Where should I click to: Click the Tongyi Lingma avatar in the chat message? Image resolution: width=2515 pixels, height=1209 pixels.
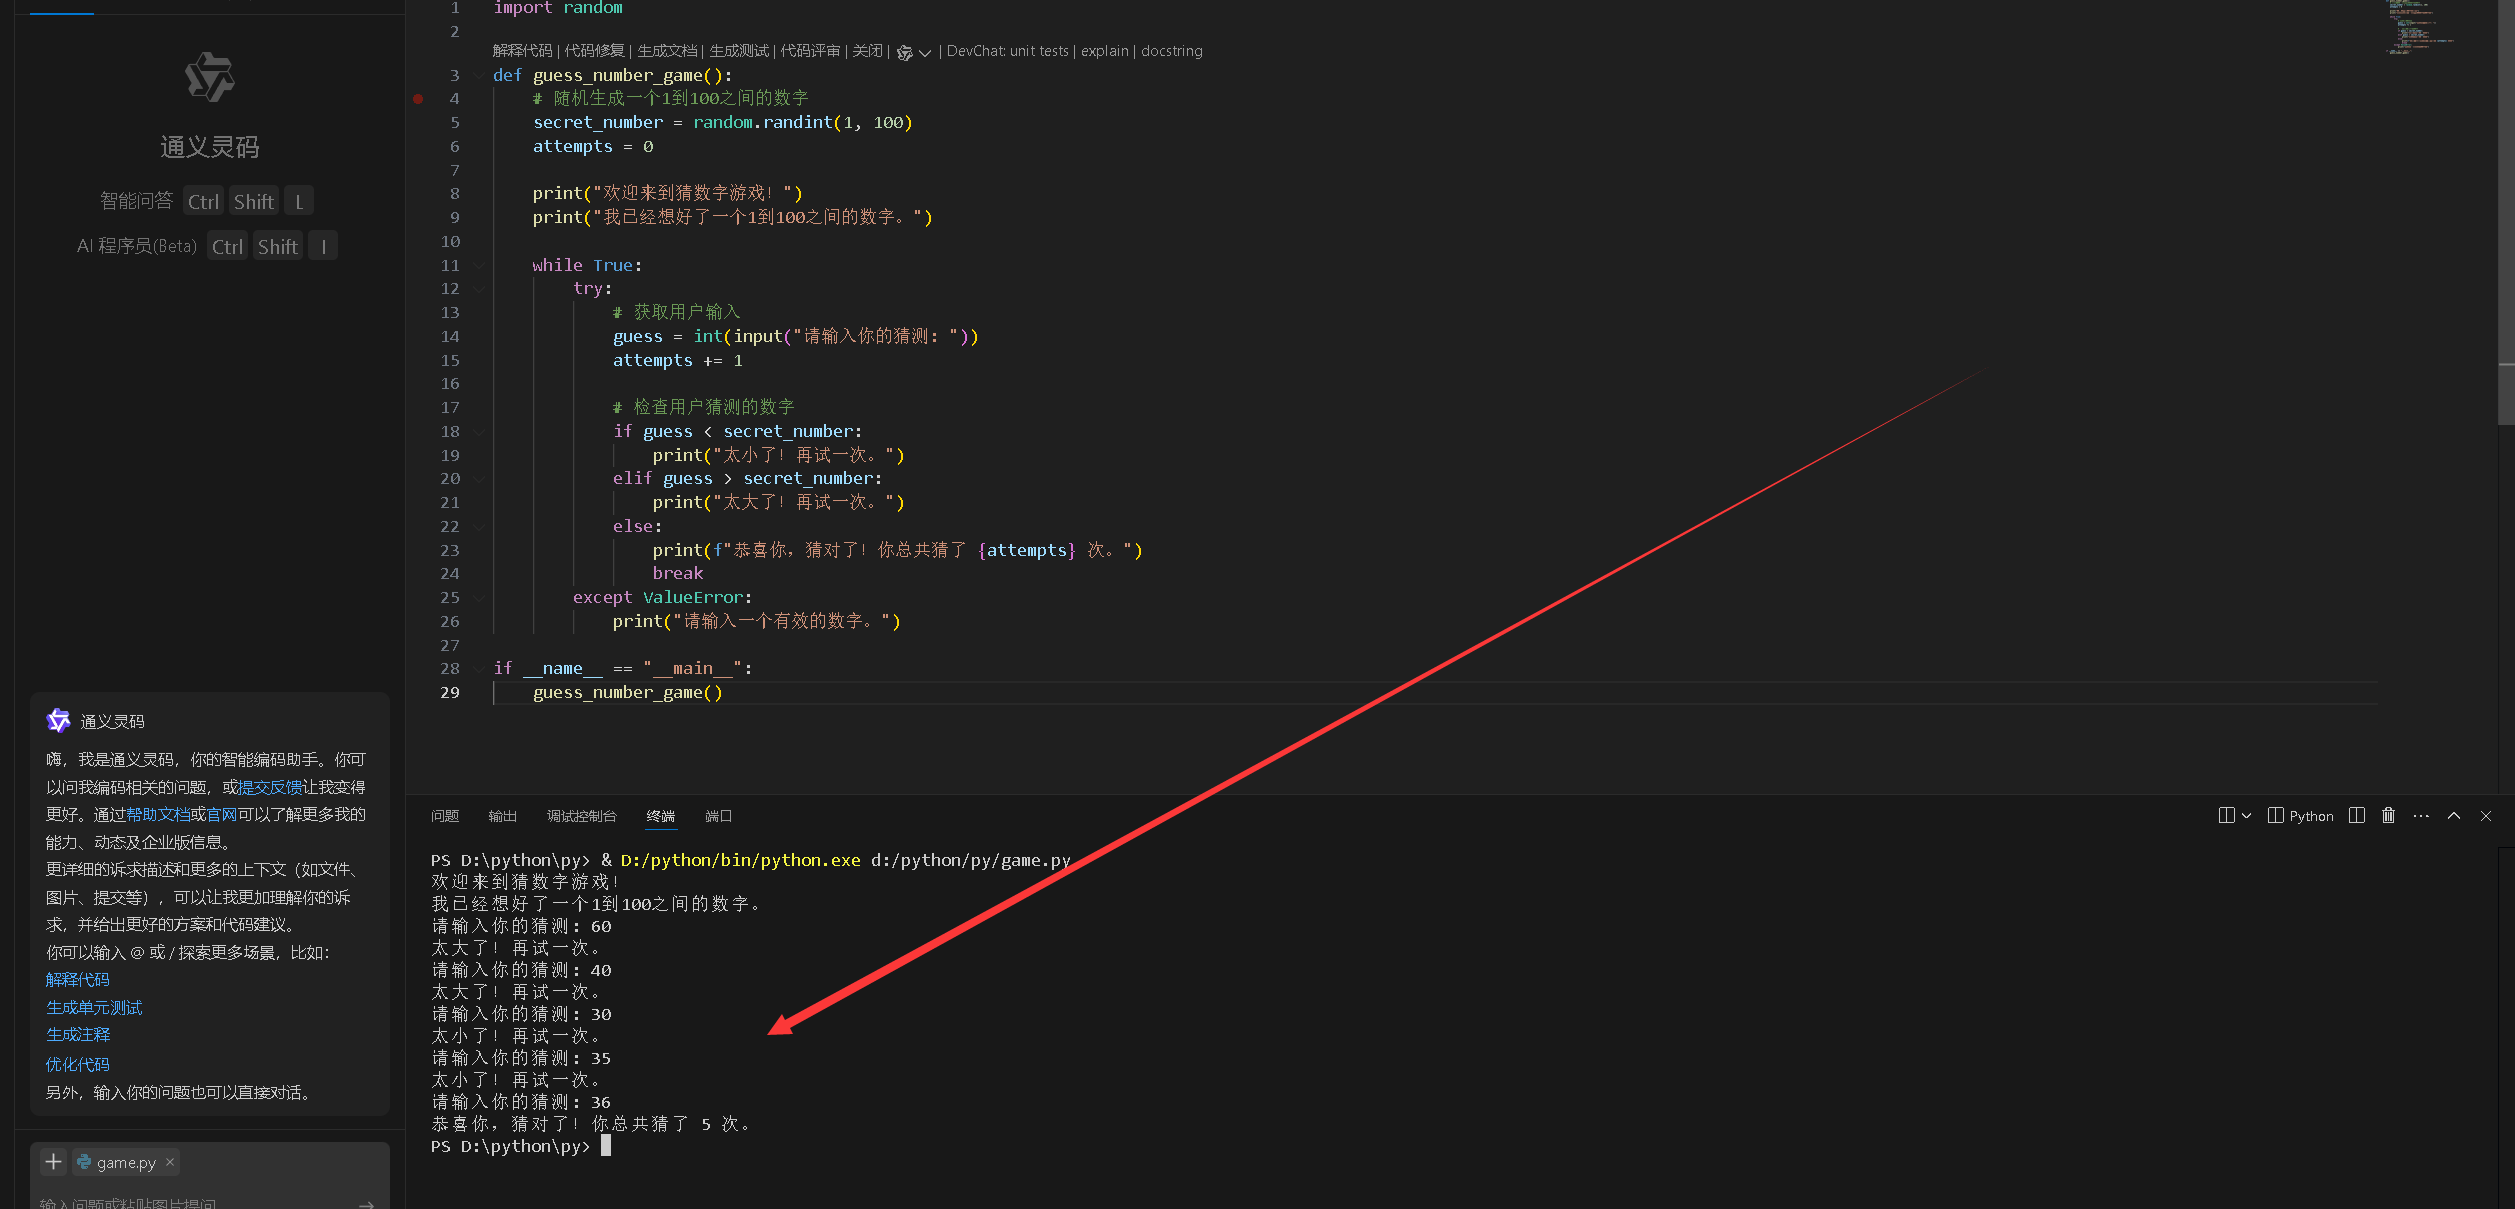pyautogui.click(x=59, y=721)
